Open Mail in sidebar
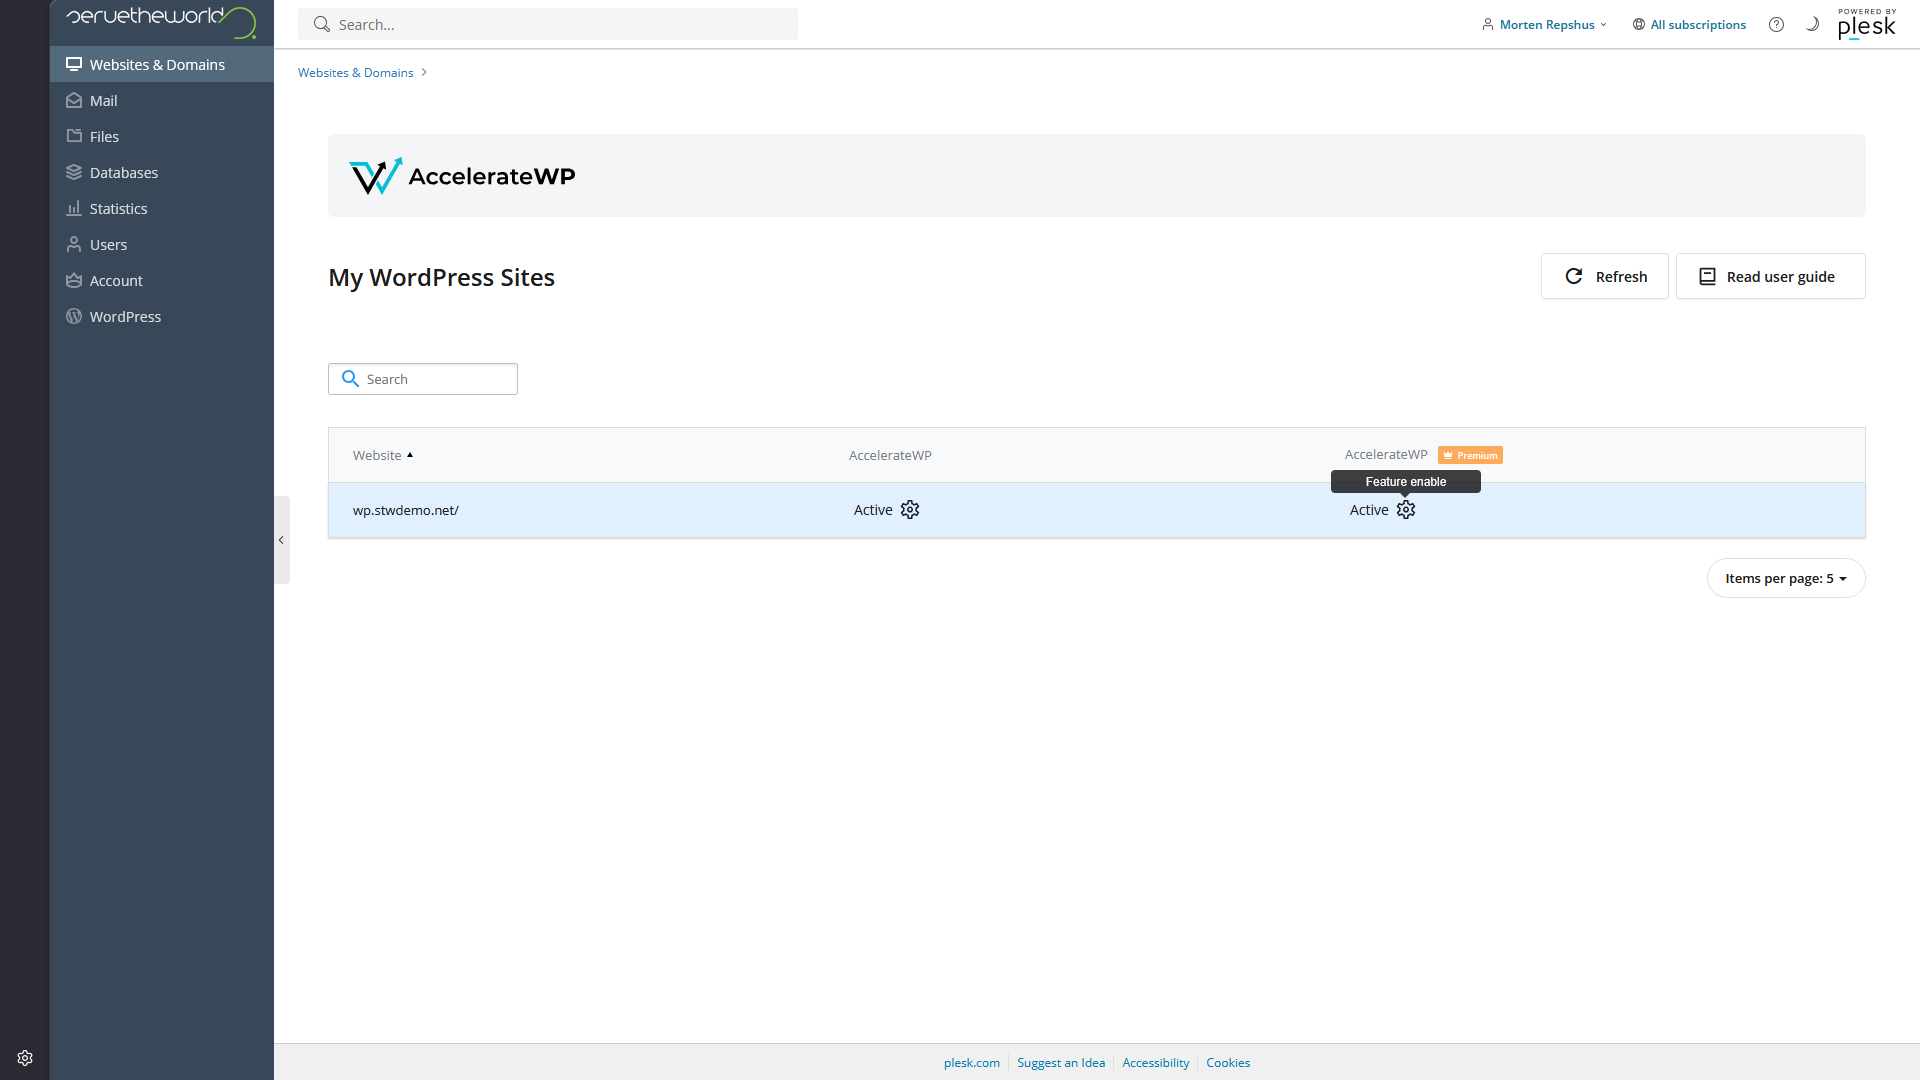The width and height of the screenshot is (1920, 1080). click(x=161, y=100)
